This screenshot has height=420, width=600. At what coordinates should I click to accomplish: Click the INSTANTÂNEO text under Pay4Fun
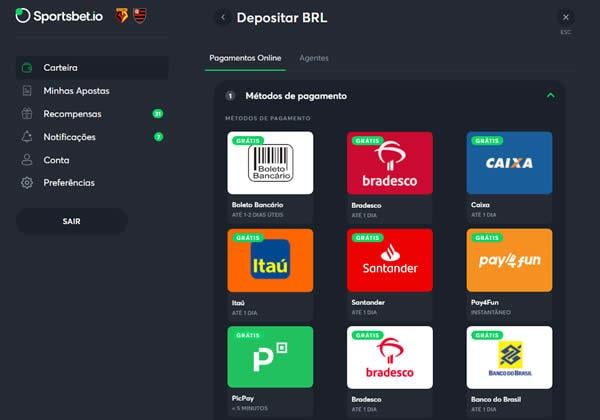491,312
